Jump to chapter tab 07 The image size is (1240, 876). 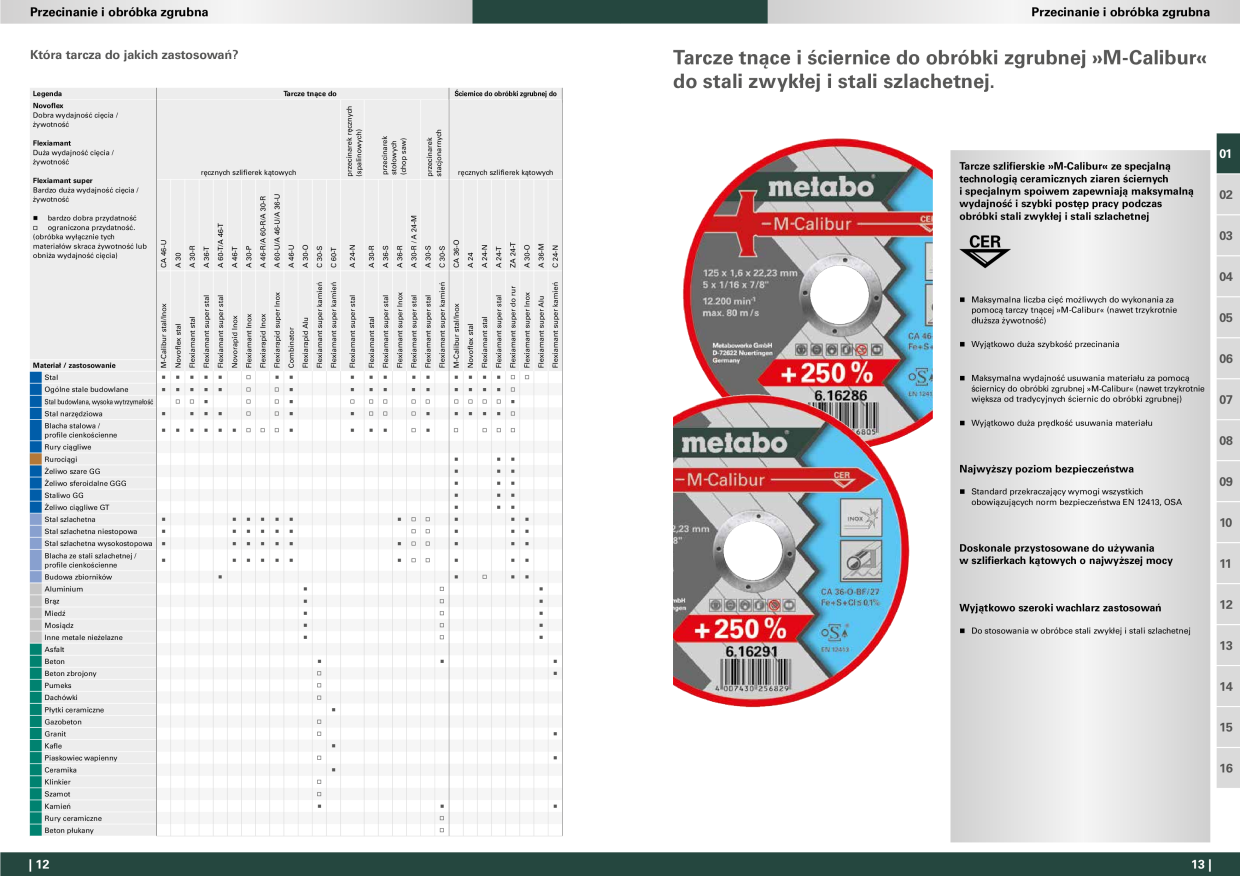pyautogui.click(x=1226, y=400)
